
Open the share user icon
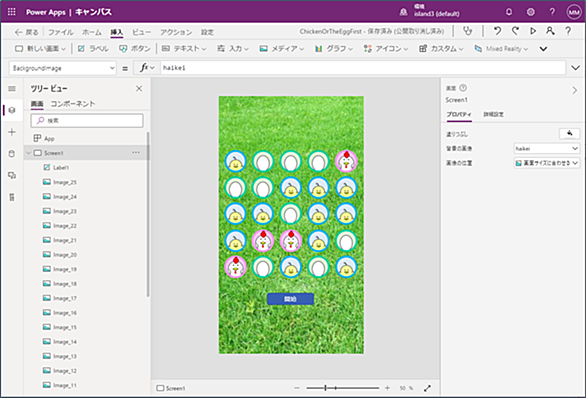tap(550, 31)
